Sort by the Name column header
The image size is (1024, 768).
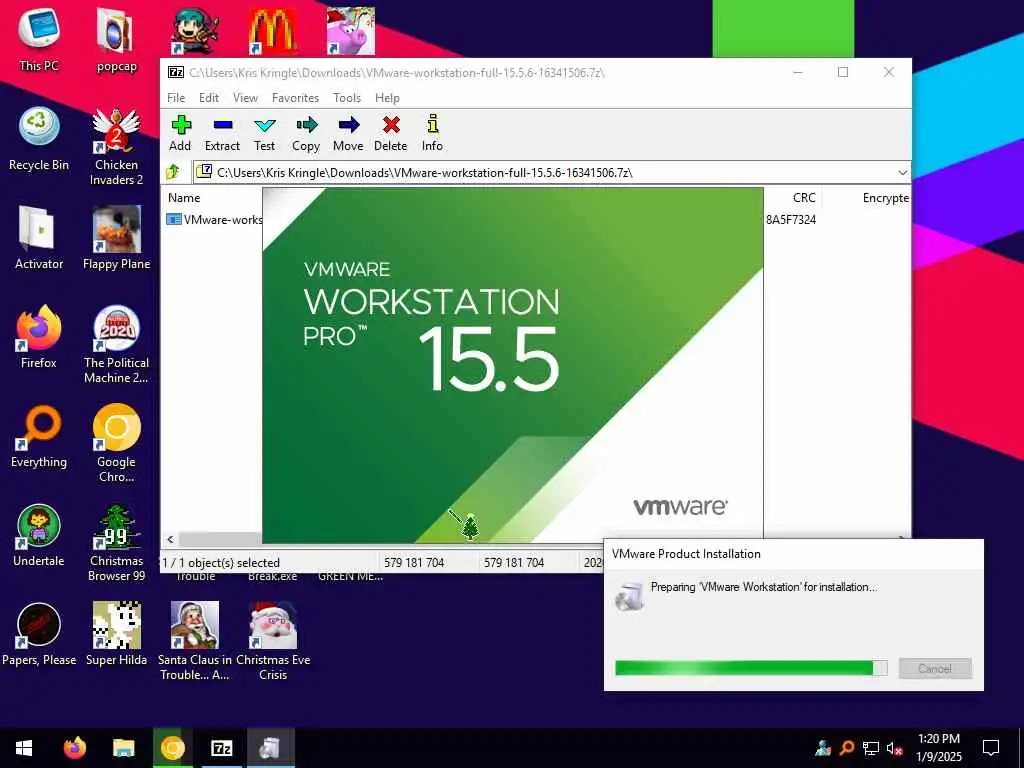[184, 198]
